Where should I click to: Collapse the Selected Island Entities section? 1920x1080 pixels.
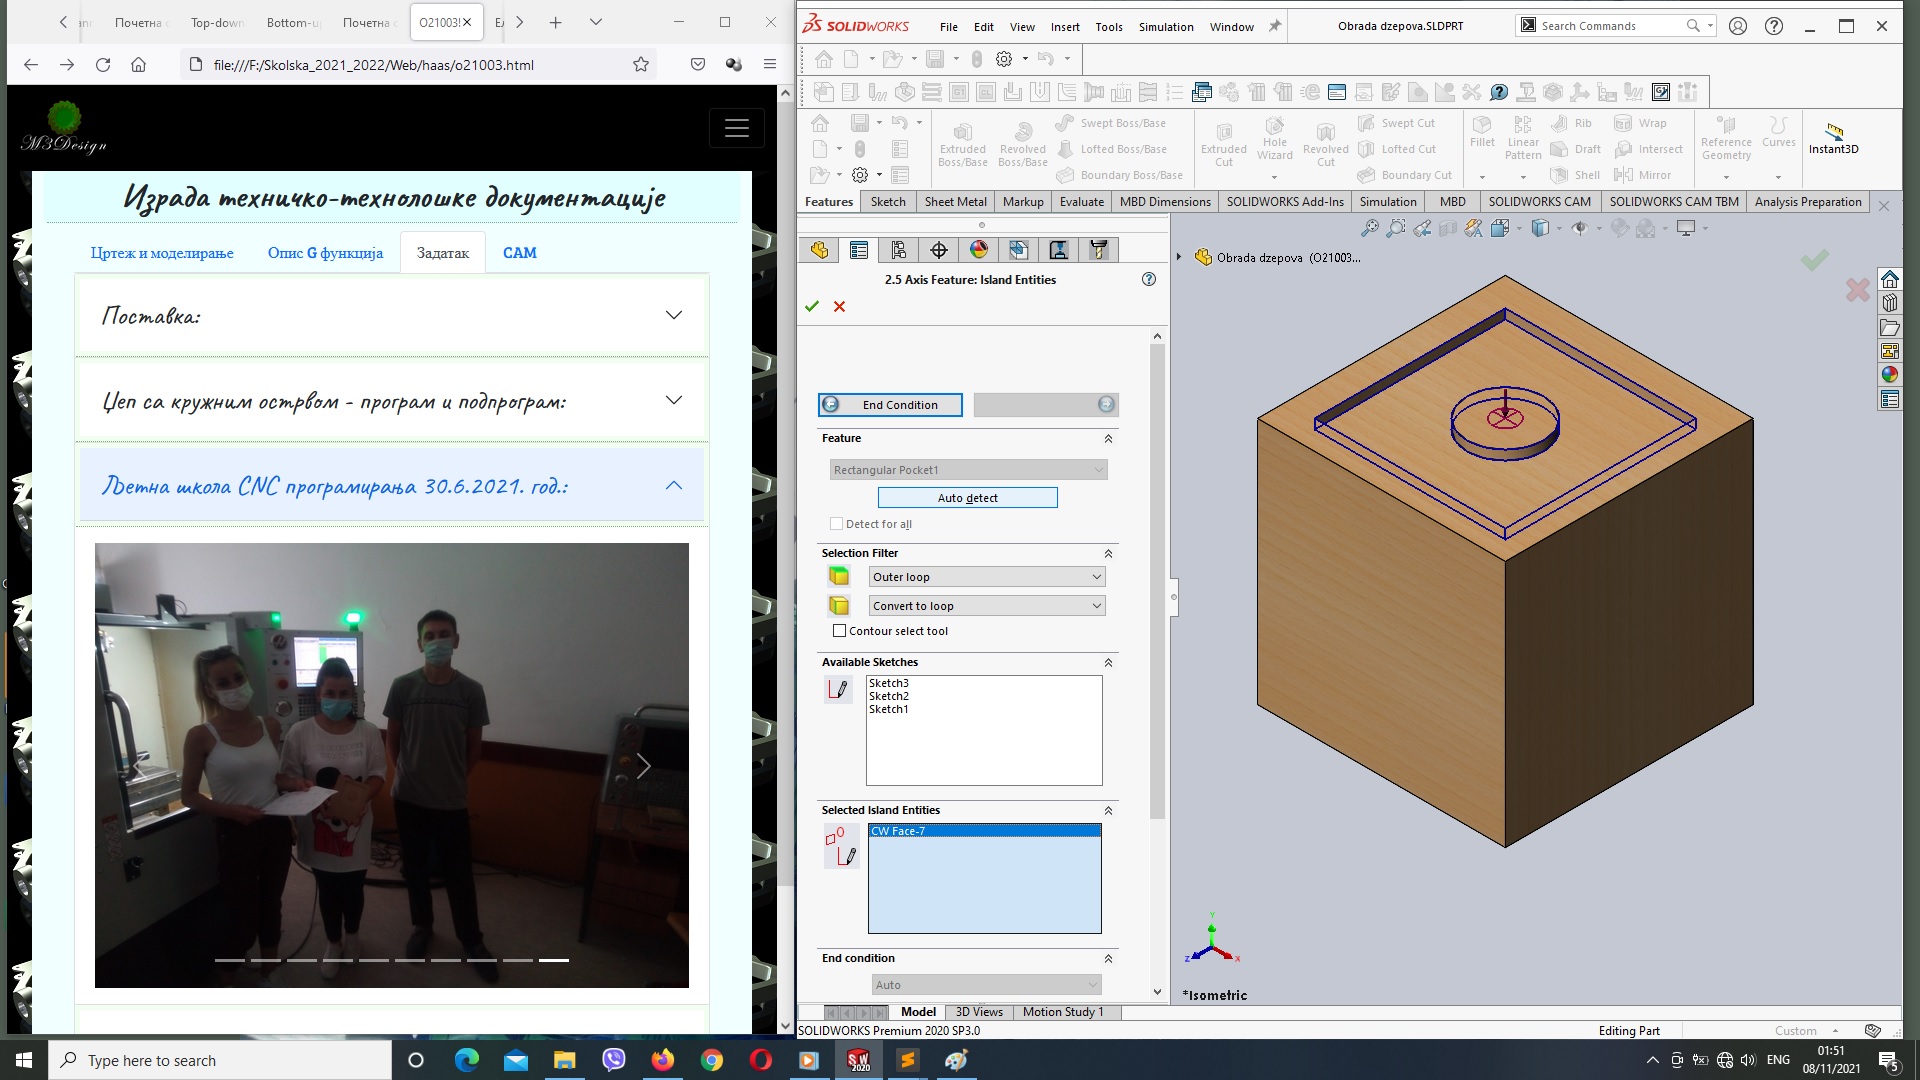(x=1108, y=811)
